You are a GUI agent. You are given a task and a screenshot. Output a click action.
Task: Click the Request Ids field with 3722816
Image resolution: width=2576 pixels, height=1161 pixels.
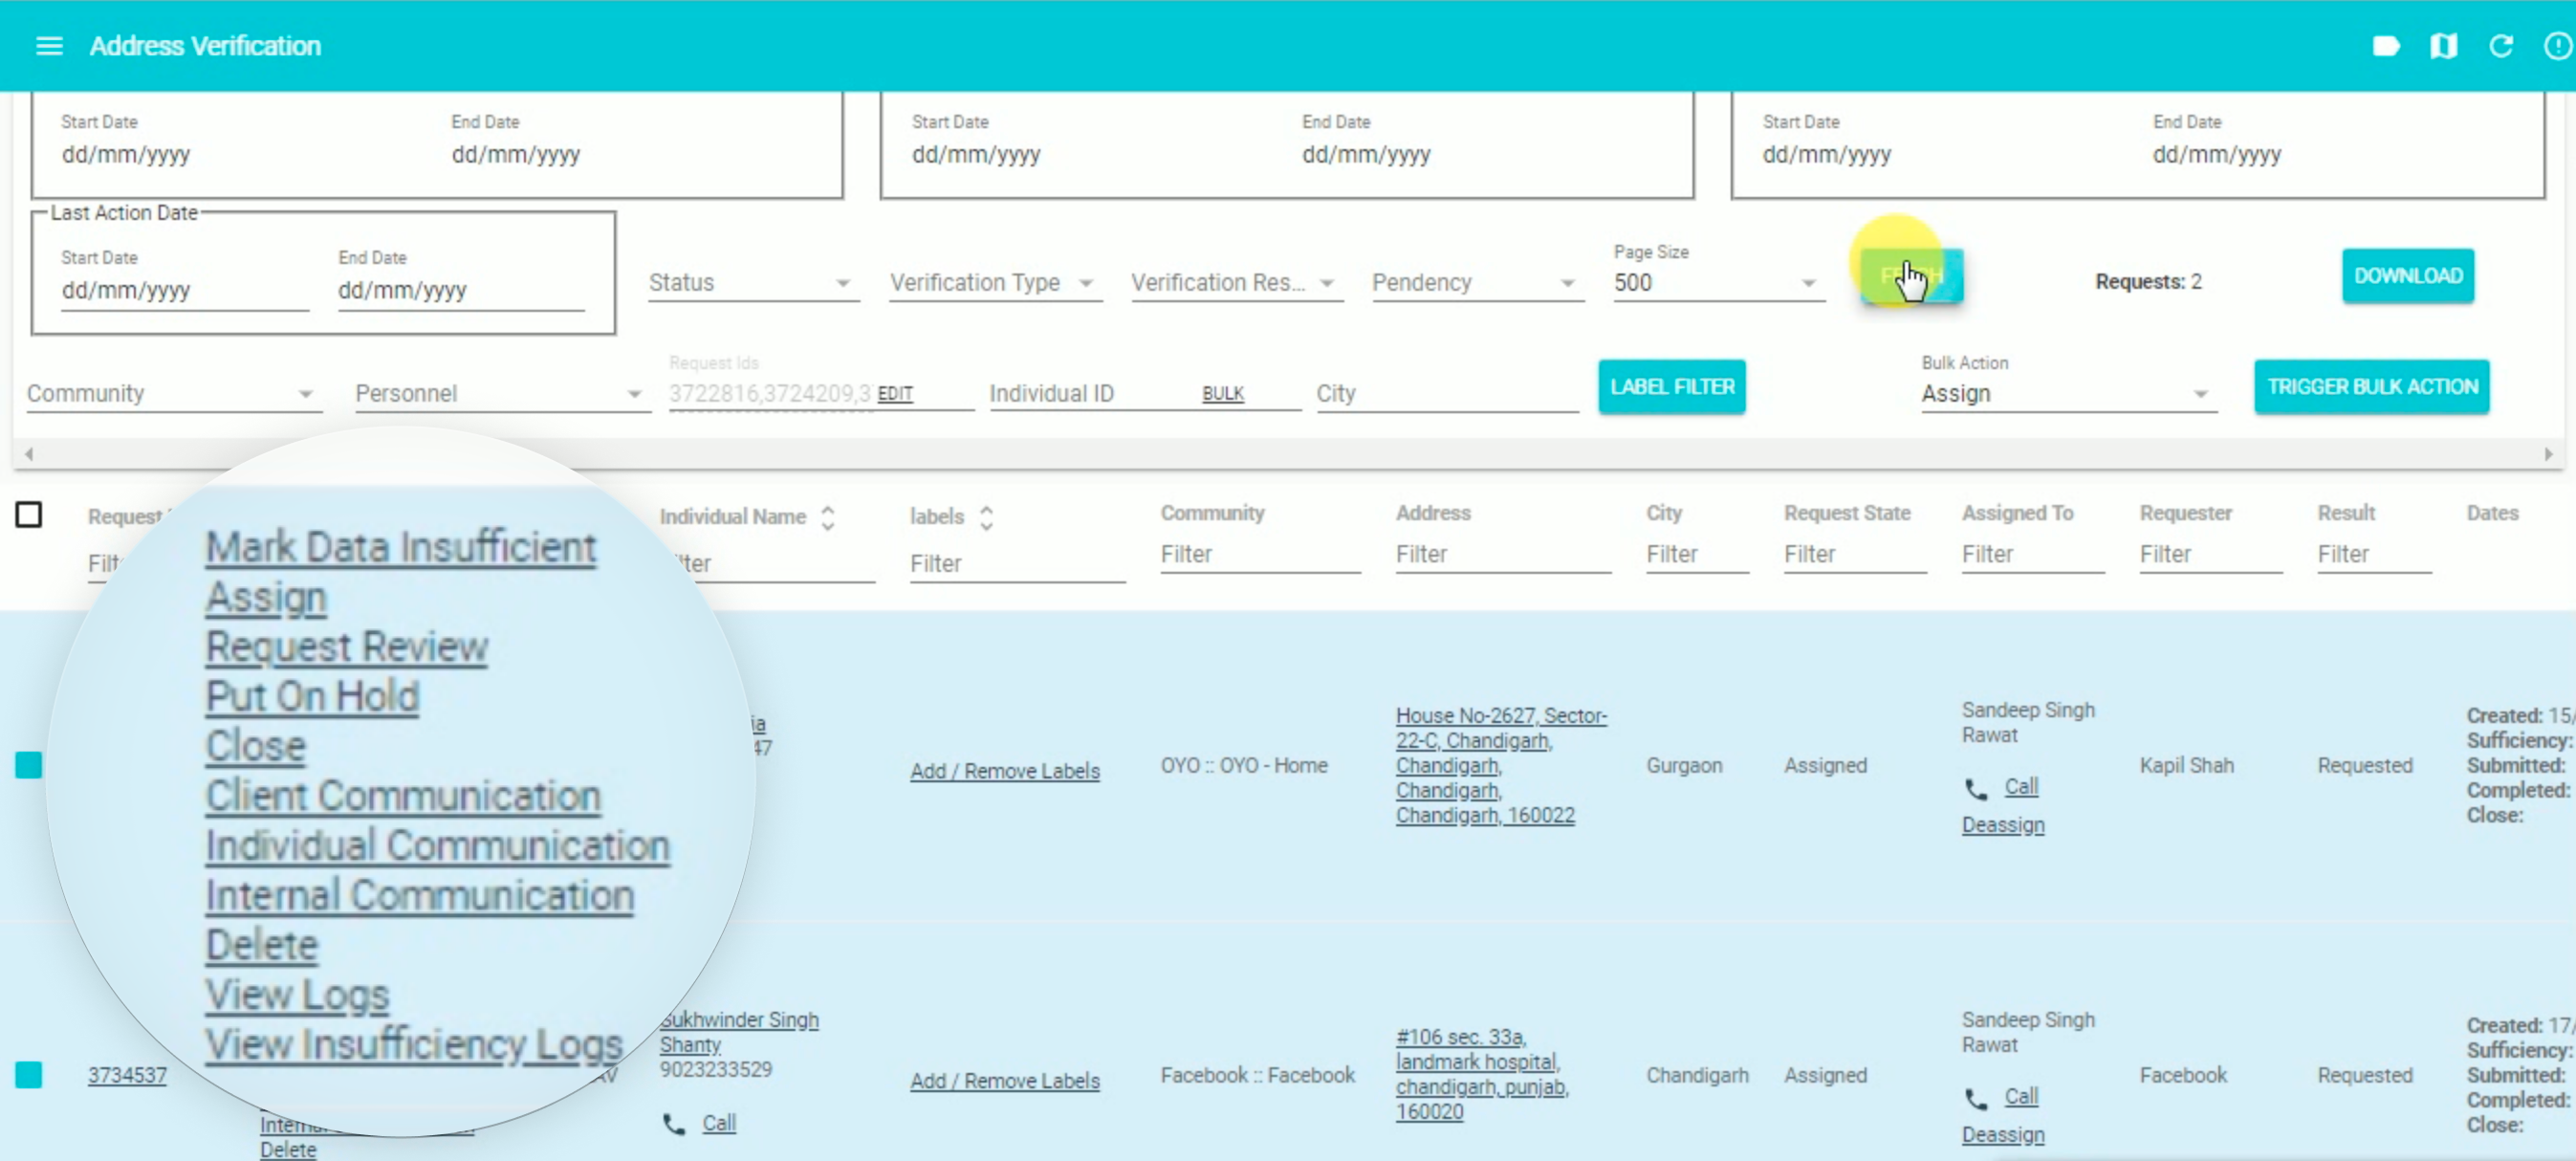(770, 394)
